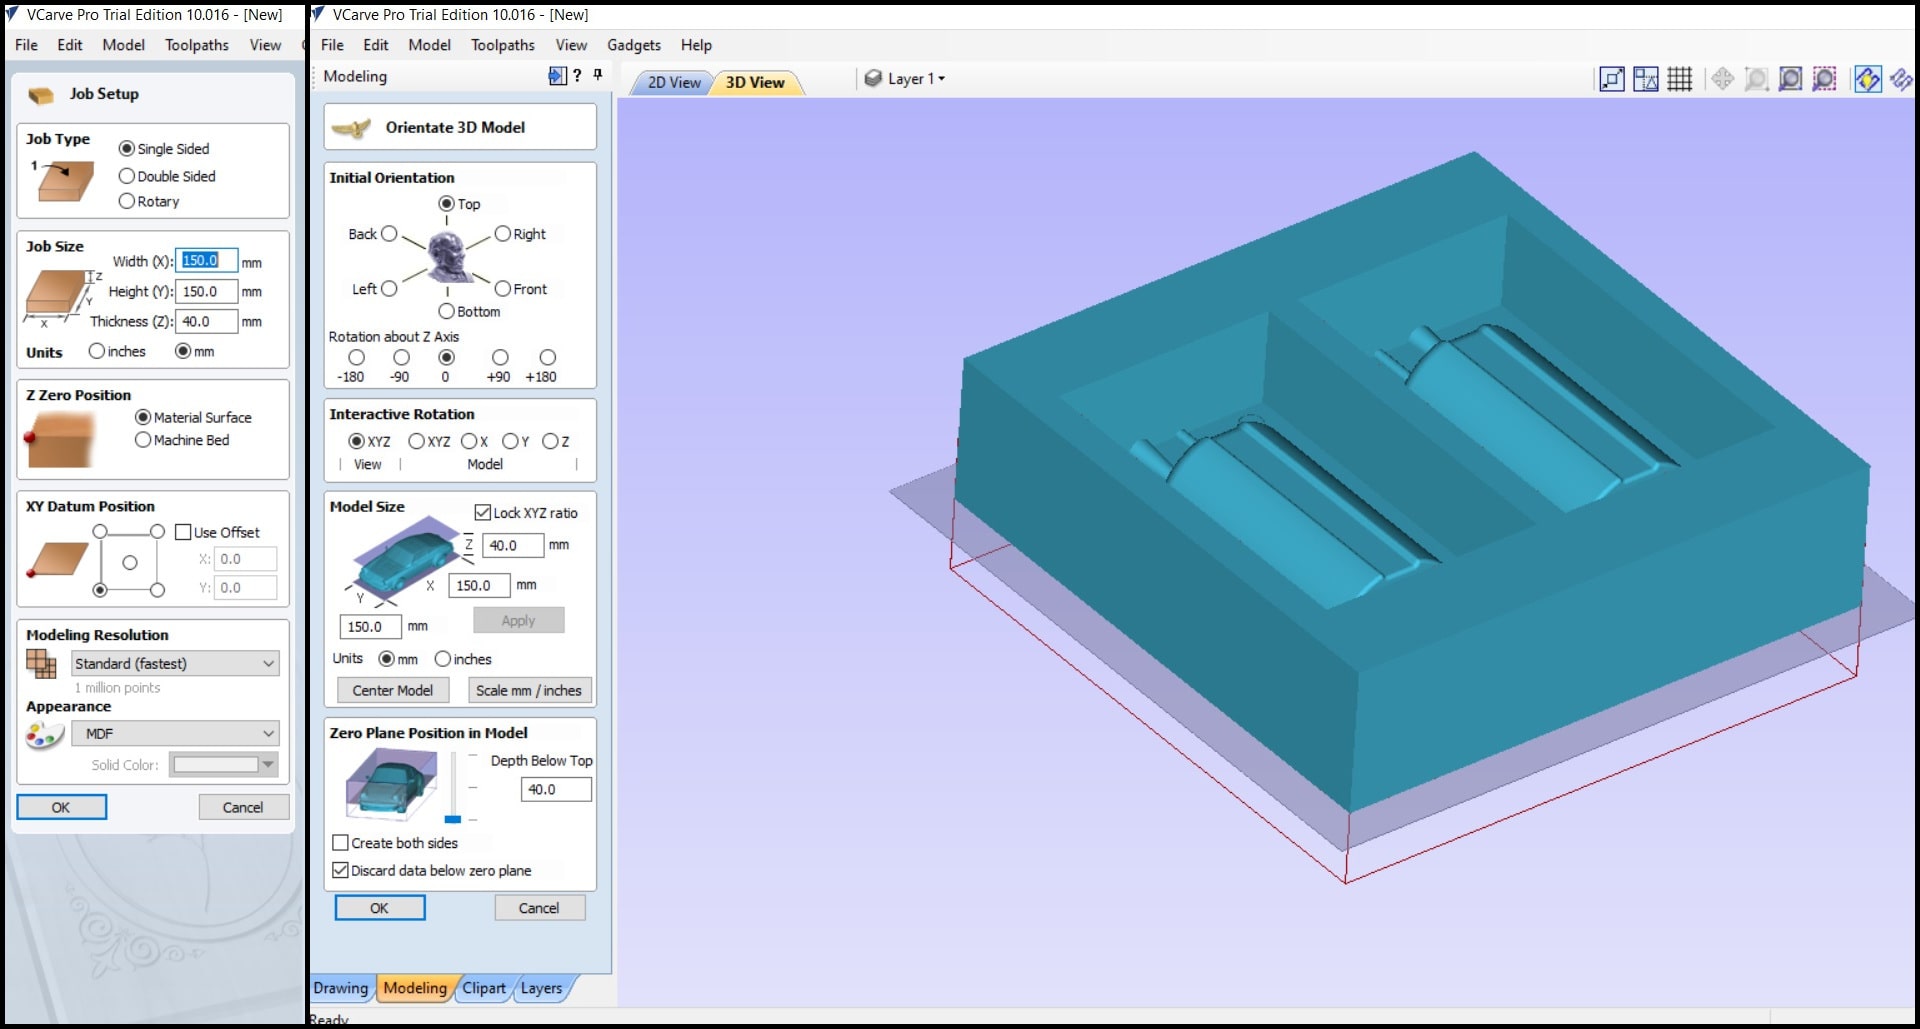Click the Layer 1 stack icon
Image resolution: width=1920 pixels, height=1029 pixels.
(873, 78)
